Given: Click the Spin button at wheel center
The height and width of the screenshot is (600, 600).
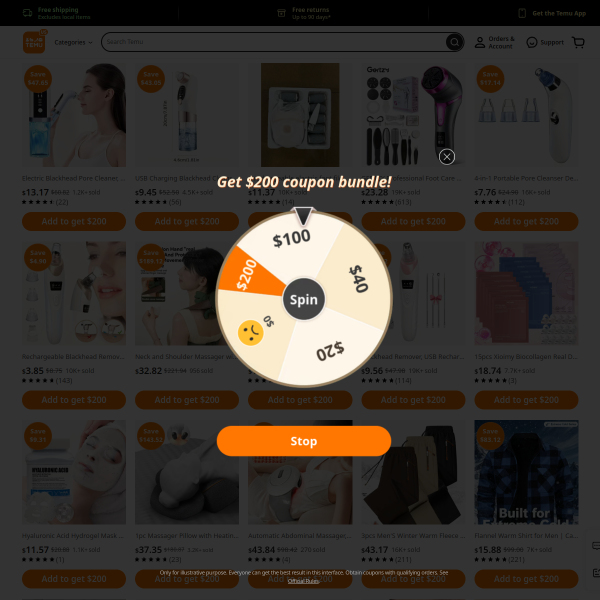Looking at the screenshot, I should (x=303, y=299).
